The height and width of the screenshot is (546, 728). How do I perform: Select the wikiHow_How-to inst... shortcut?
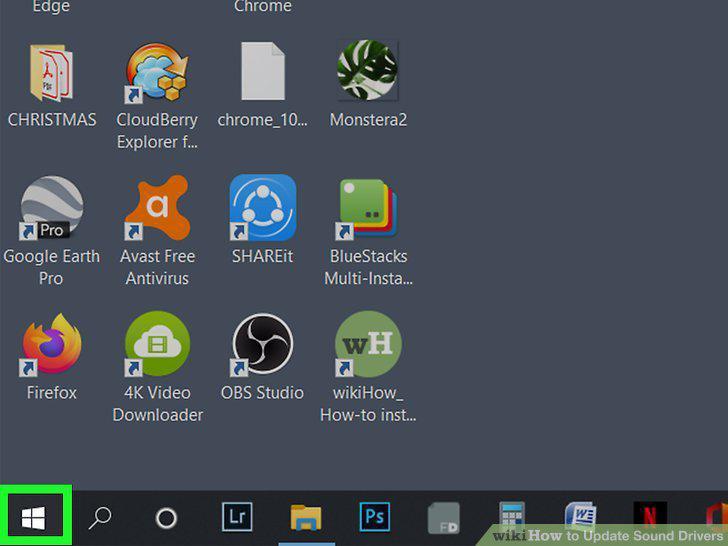pos(368,344)
